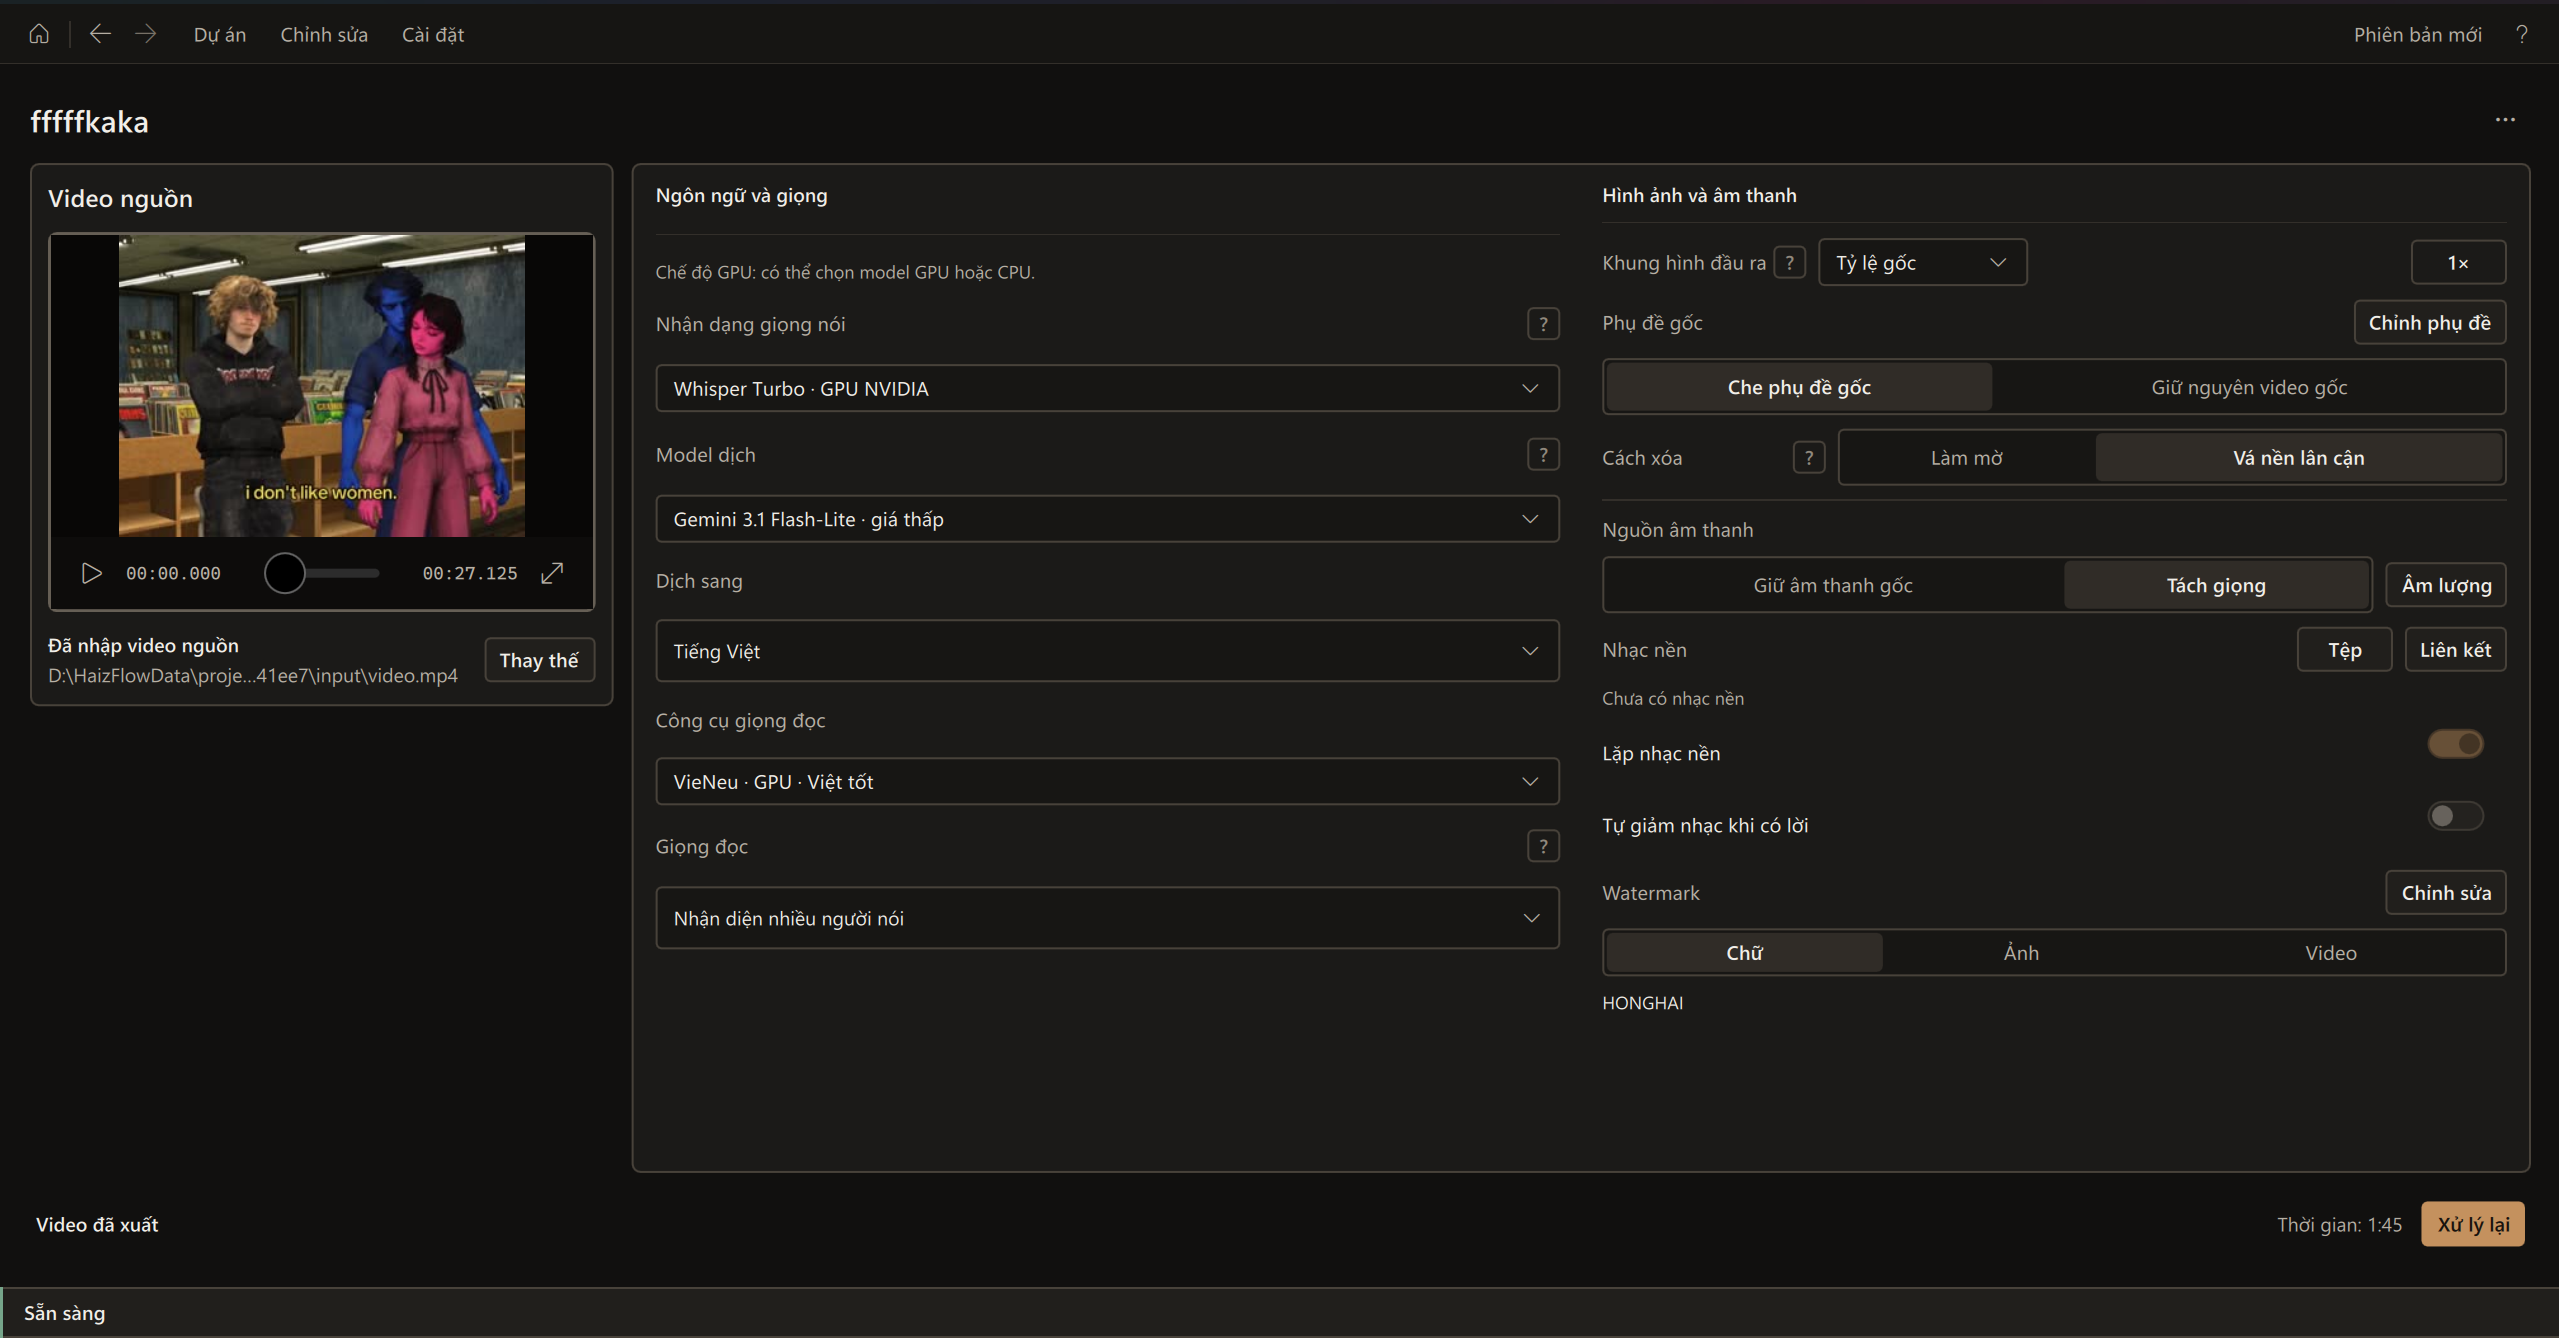The image size is (2559, 1338).
Task: Select Tách giọng audio option
Action: 2216,586
